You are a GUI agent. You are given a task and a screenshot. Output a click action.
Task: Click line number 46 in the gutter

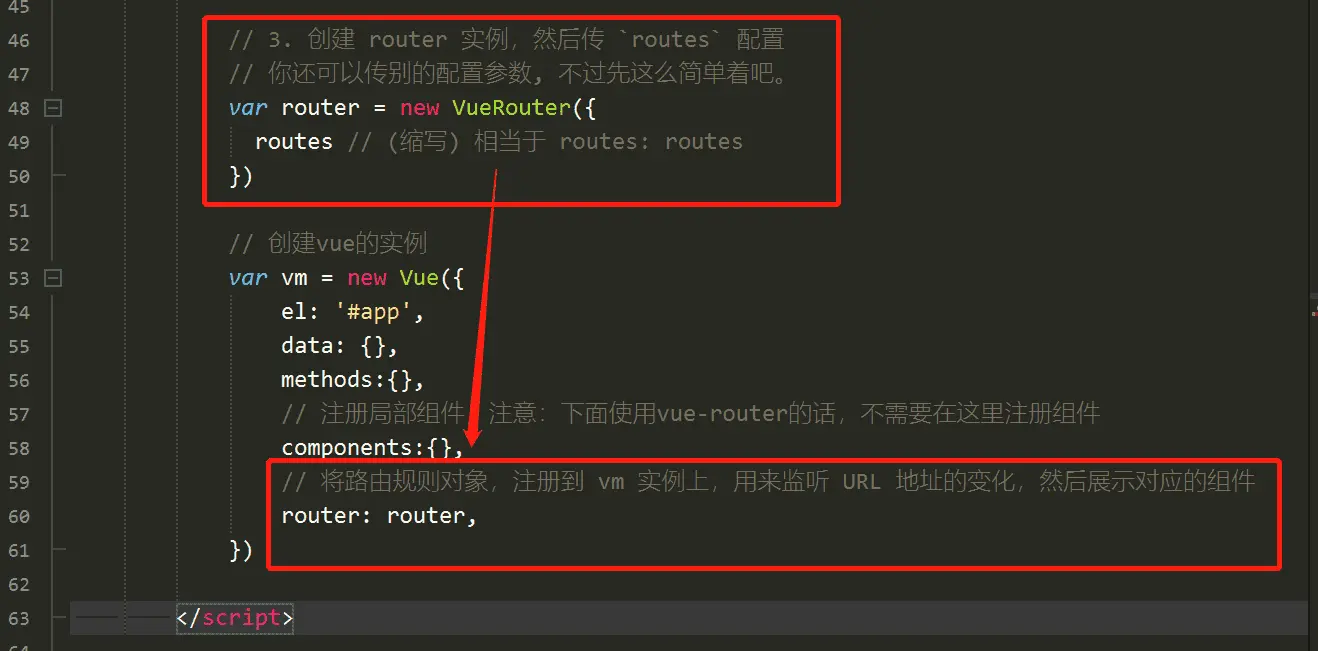click(x=18, y=40)
